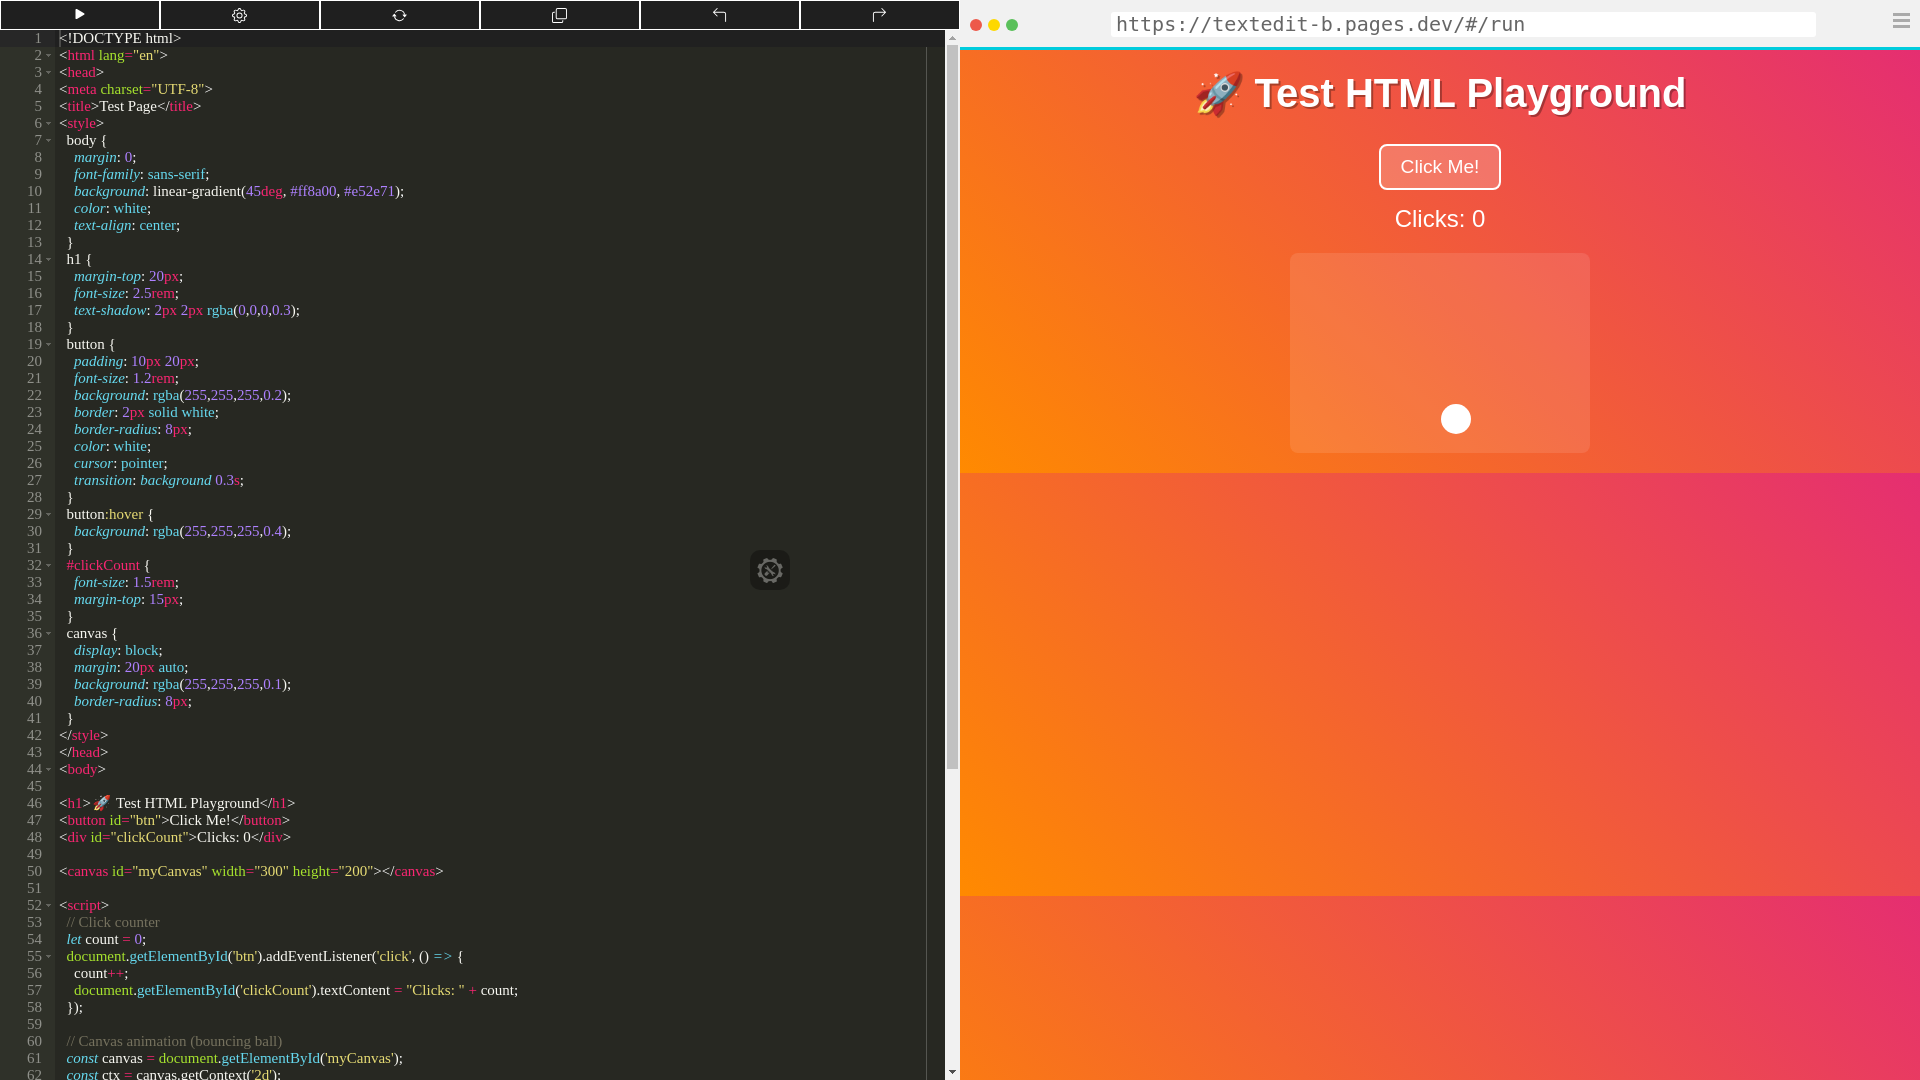Open the hamburger menu in the preview browser
This screenshot has height=1080, width=1920.
1901,20
